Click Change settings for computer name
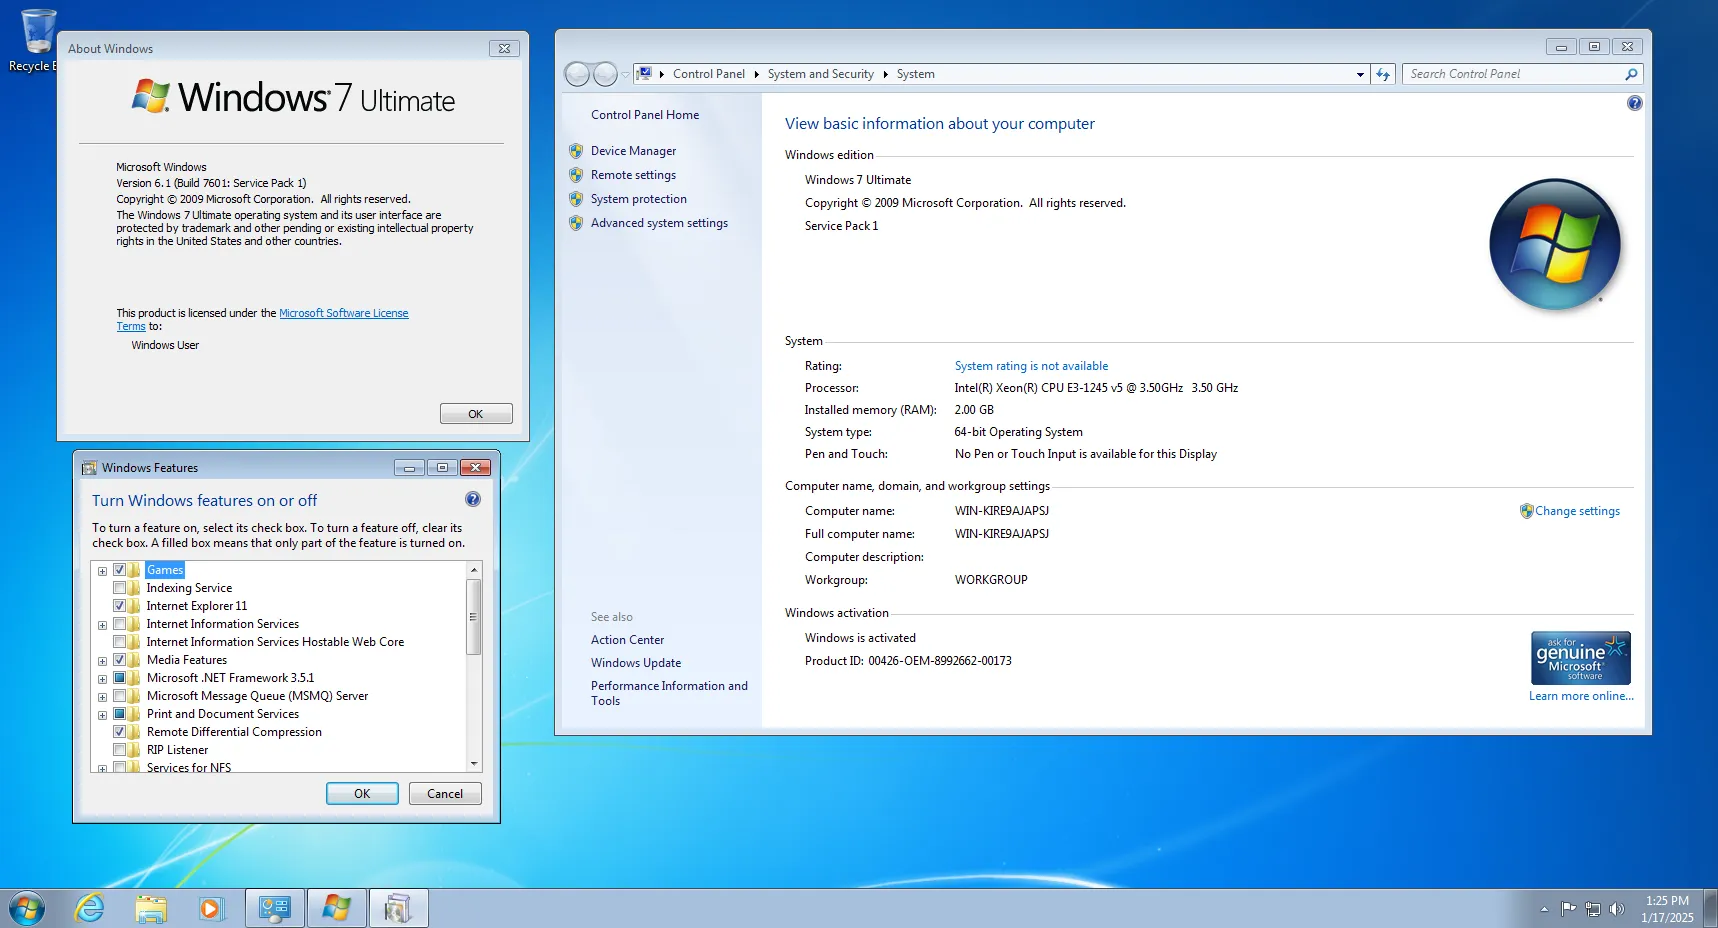This screenshot has width=1718, height=928. click(x=1578, y=511)
